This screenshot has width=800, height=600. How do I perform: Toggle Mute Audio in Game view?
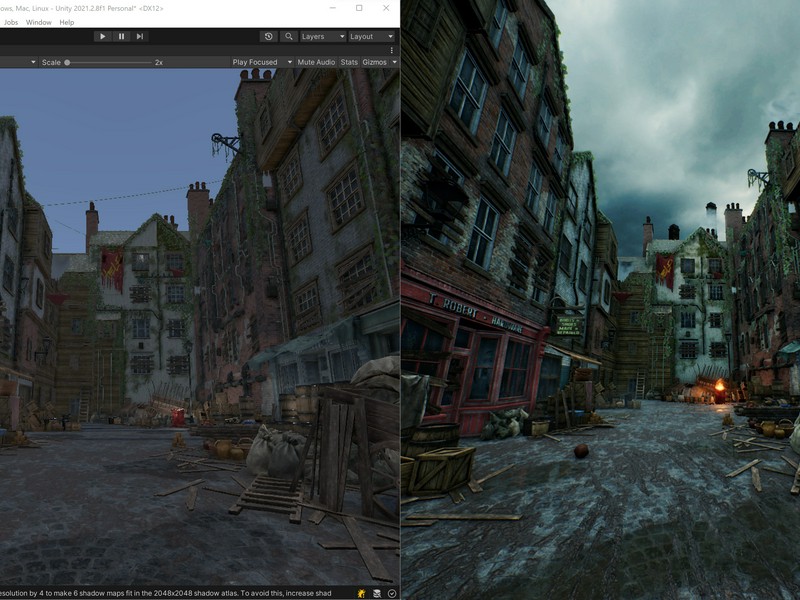click(316, 62)
